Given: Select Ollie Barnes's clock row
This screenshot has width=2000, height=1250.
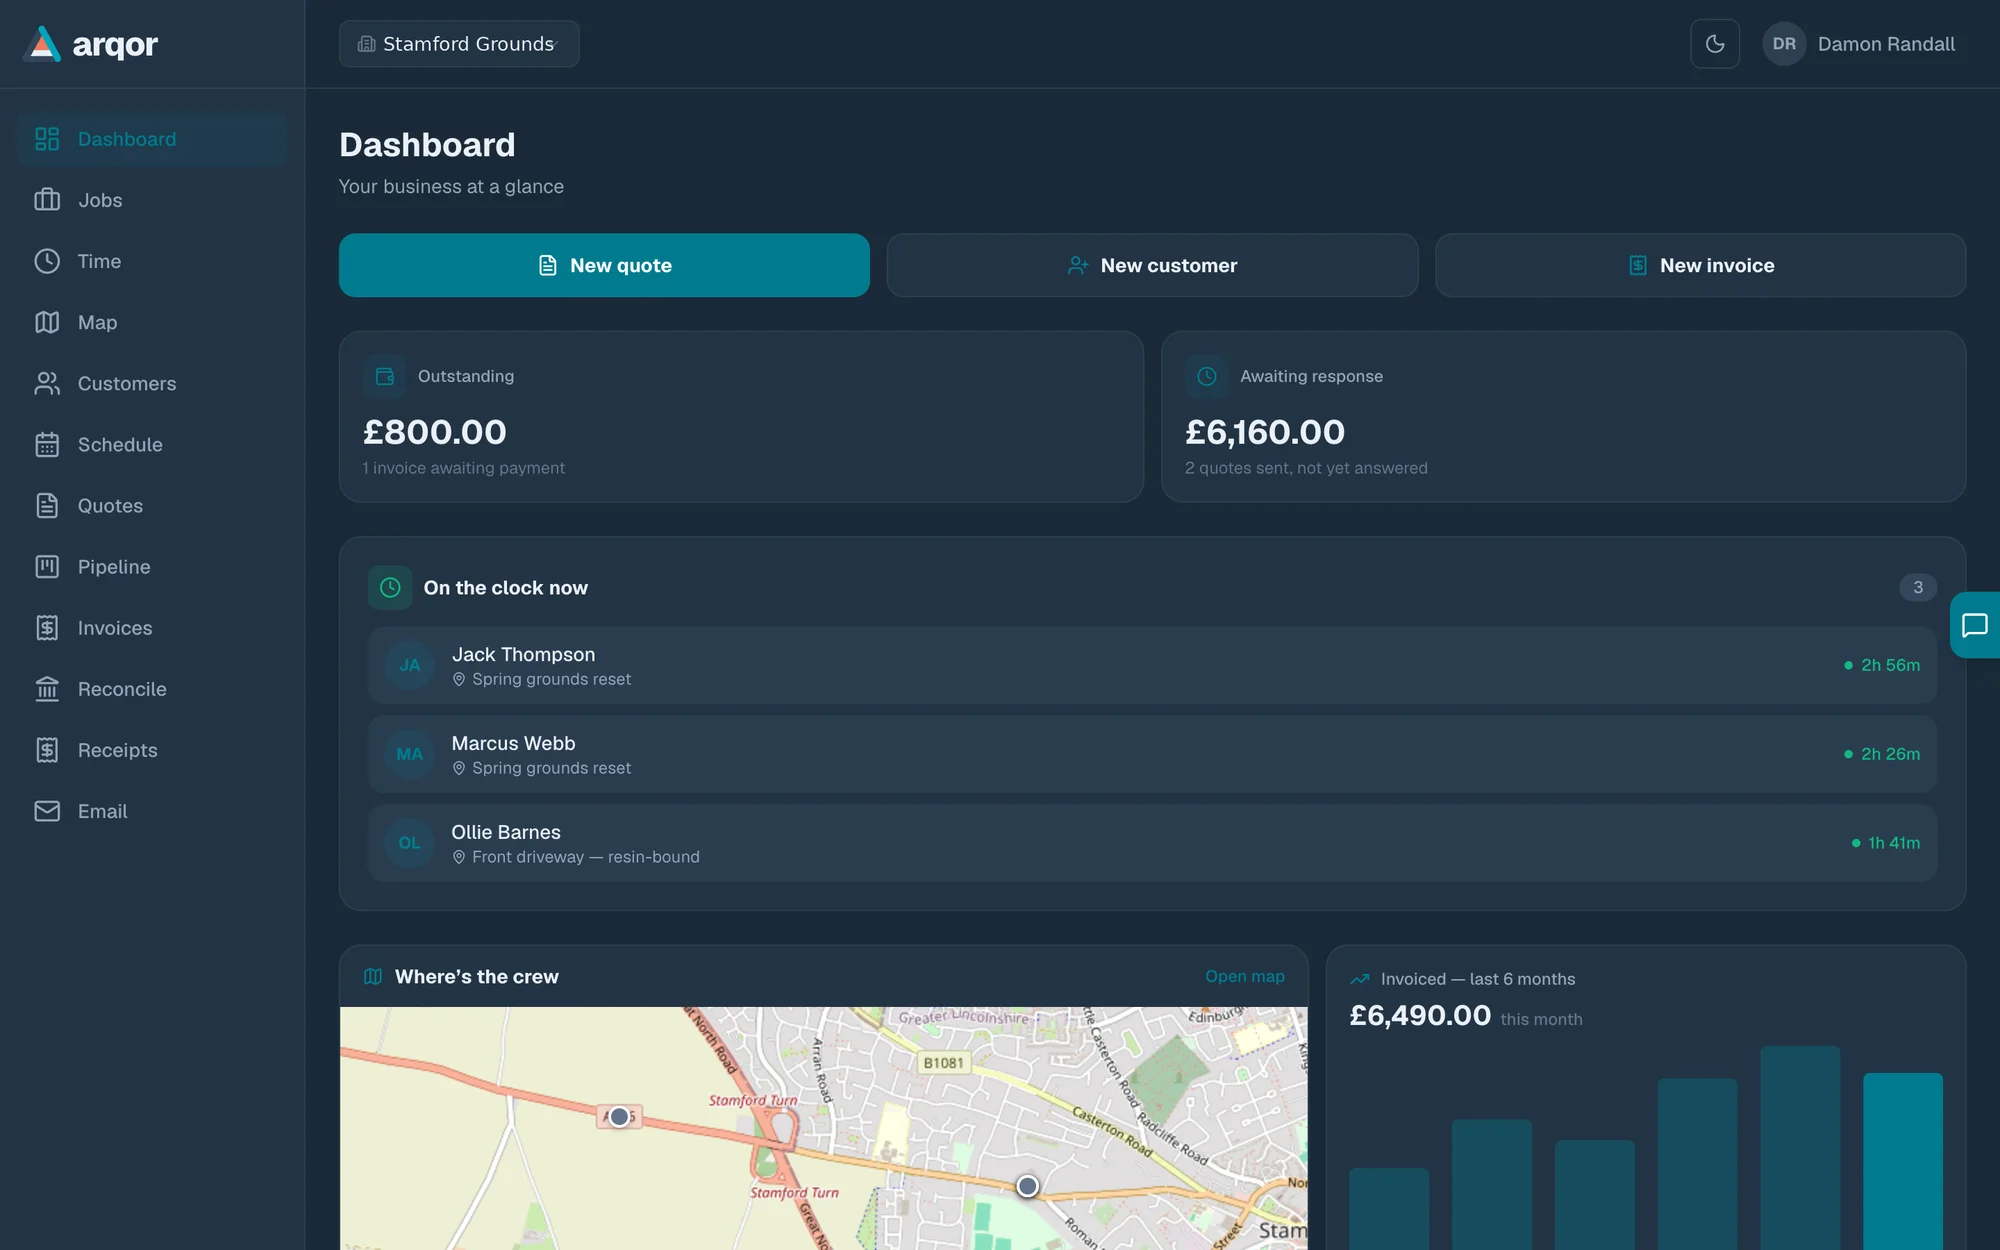Looking at the screenshot, I should pos(1152,843).
